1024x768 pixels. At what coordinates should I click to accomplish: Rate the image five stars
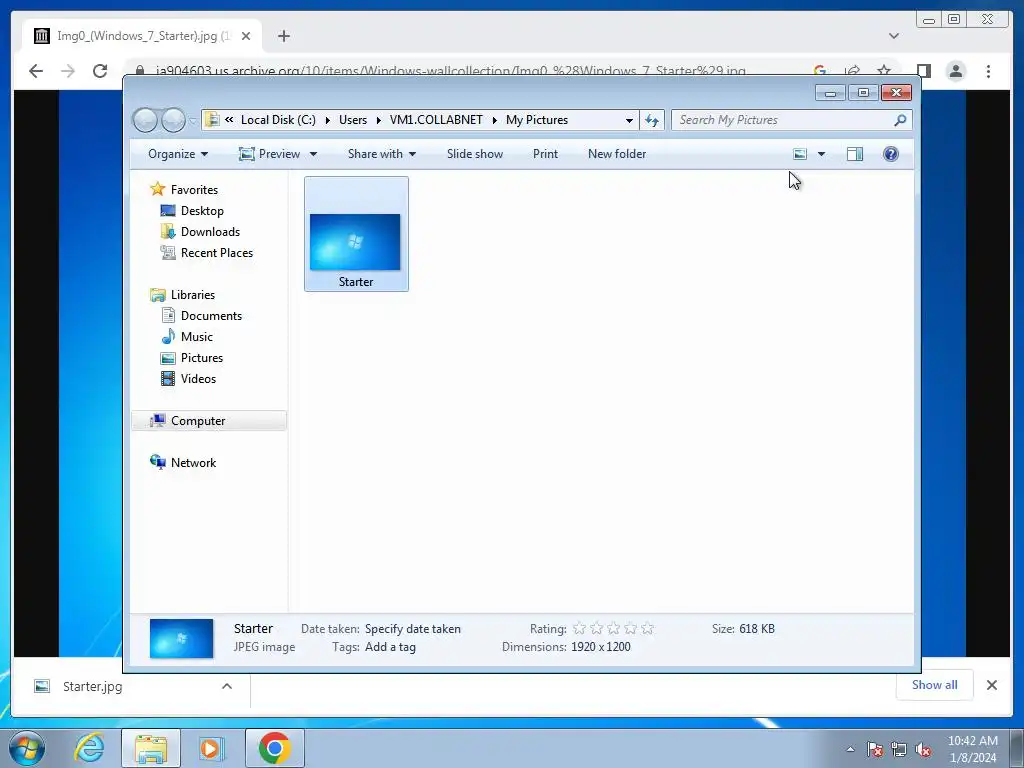point(647,628)
